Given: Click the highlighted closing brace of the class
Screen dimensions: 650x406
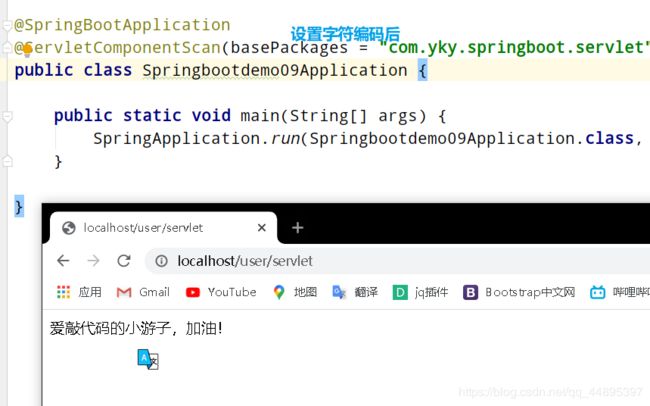Looking at the screenshot, I should point(19,207).
